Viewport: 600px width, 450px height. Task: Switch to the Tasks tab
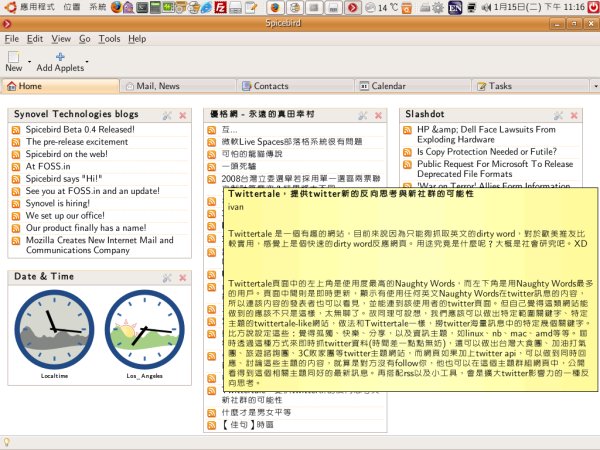531,86
